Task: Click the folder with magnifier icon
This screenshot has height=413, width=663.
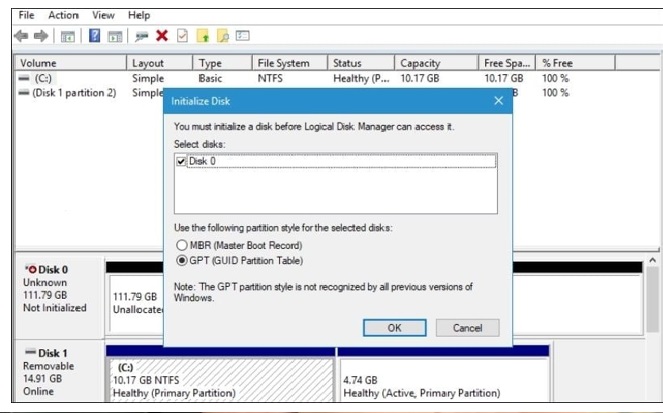Action: pyautogui.click(x=224, y=36)
